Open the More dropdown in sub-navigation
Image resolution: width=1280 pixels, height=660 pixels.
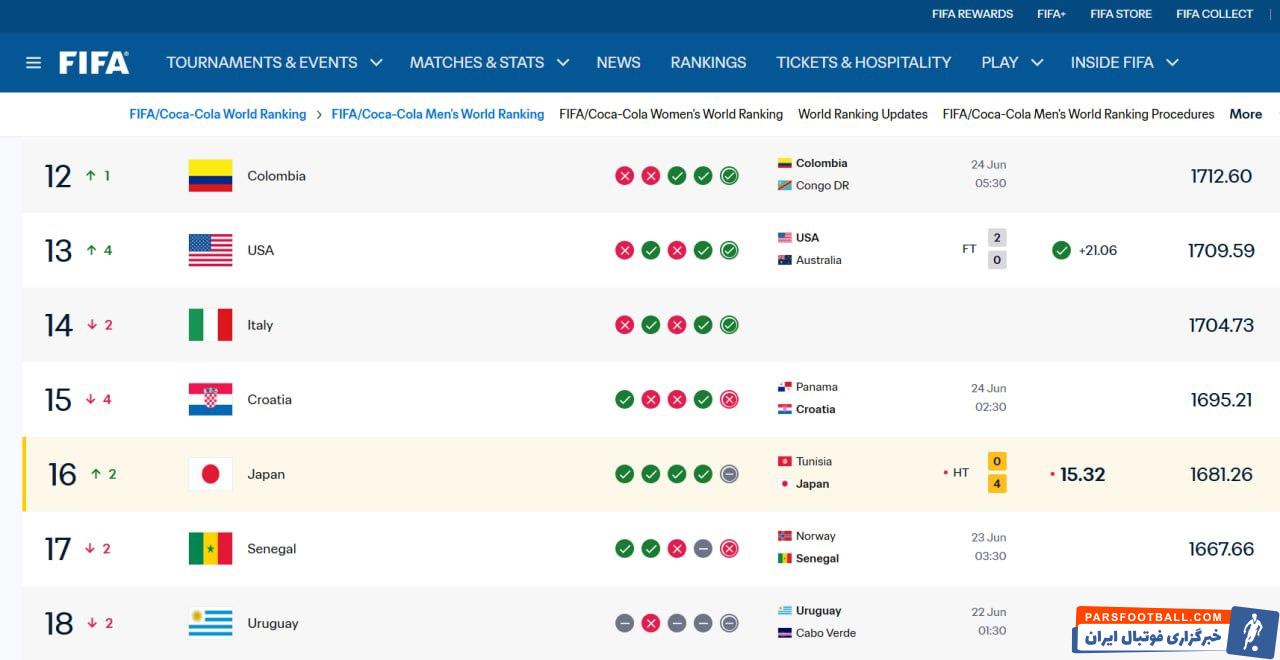click(x=1246, y=114)
